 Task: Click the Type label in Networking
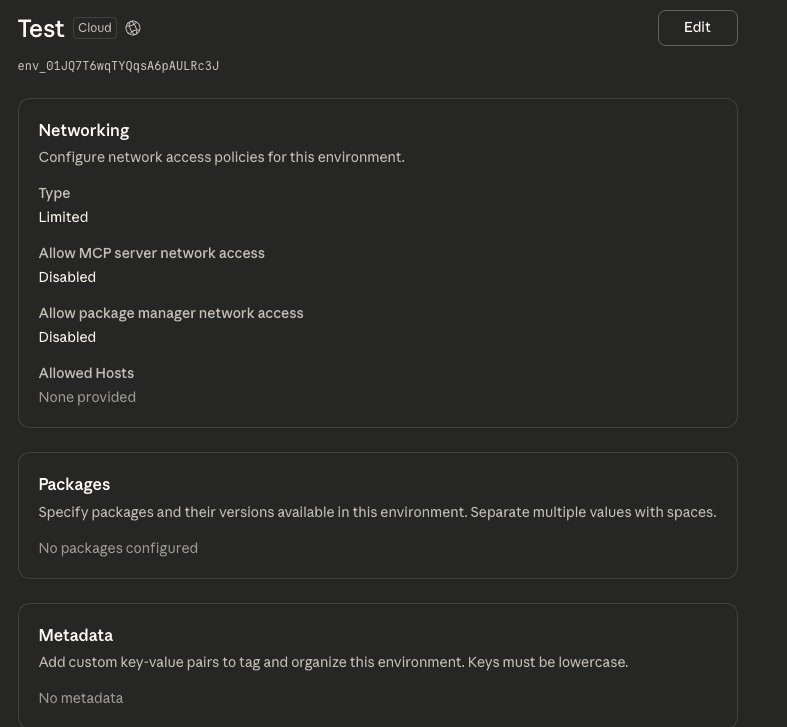54,193
